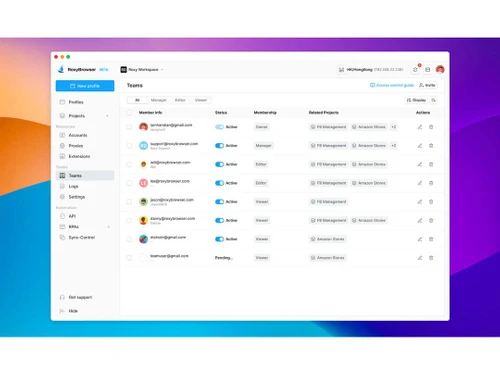This screenshot has height=375, width=500.
Task: Switch to the Viewer filter tab
Action: pos(201,100)
